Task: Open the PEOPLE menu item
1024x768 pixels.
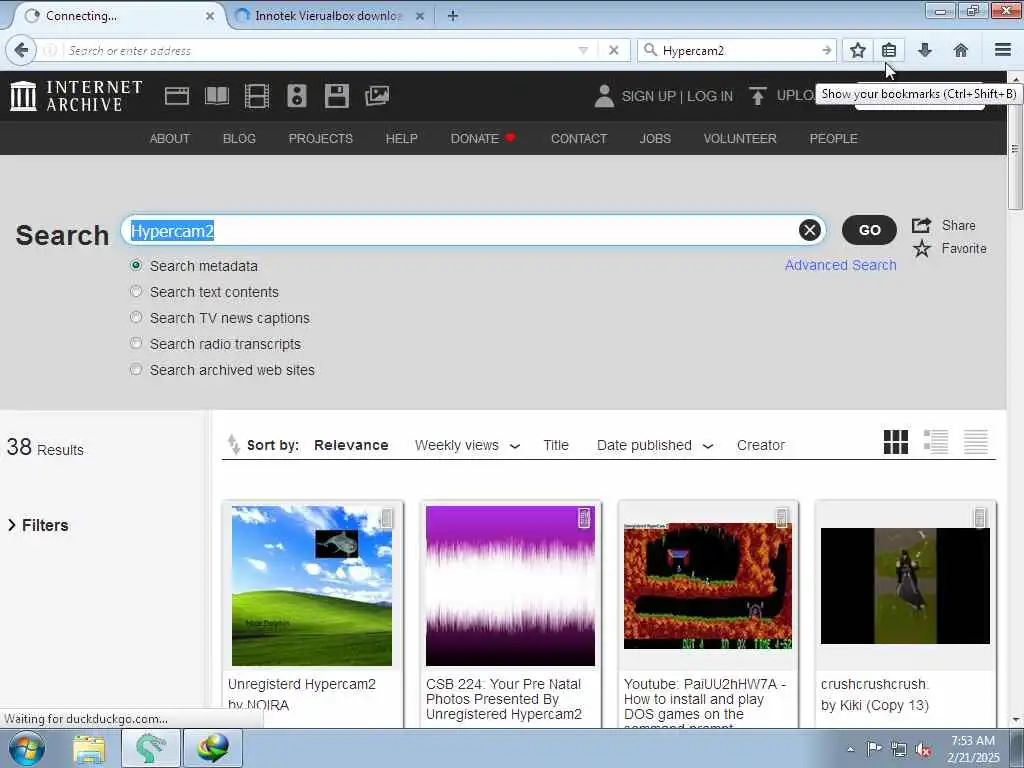Action: point(833,138)
